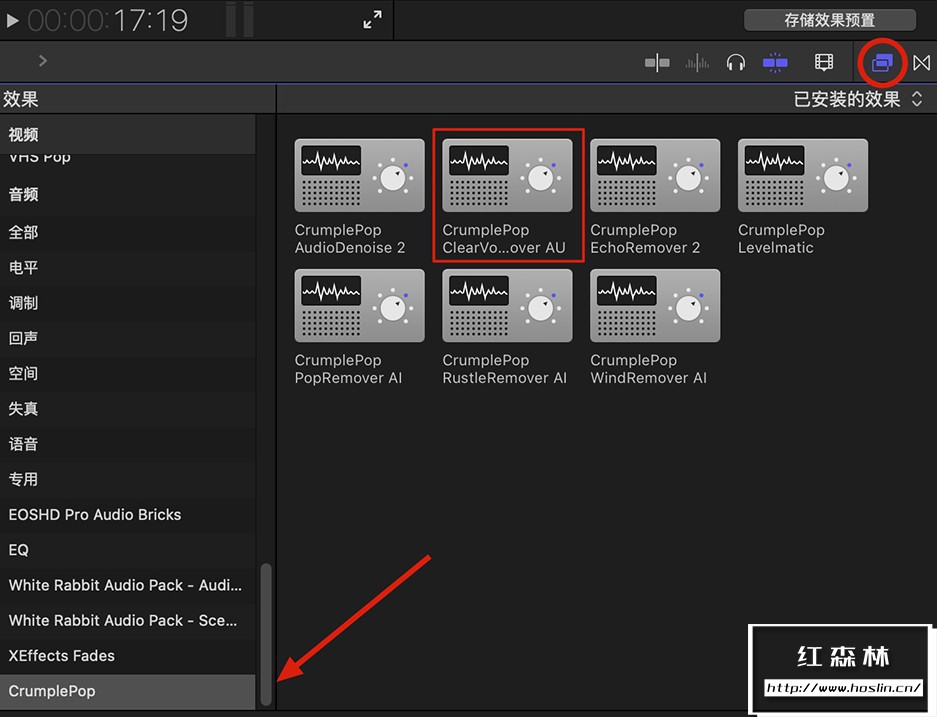Toggle fullscreen viewer arrows icon
Viewport: 937px width, 717px height.
[372, 20]
